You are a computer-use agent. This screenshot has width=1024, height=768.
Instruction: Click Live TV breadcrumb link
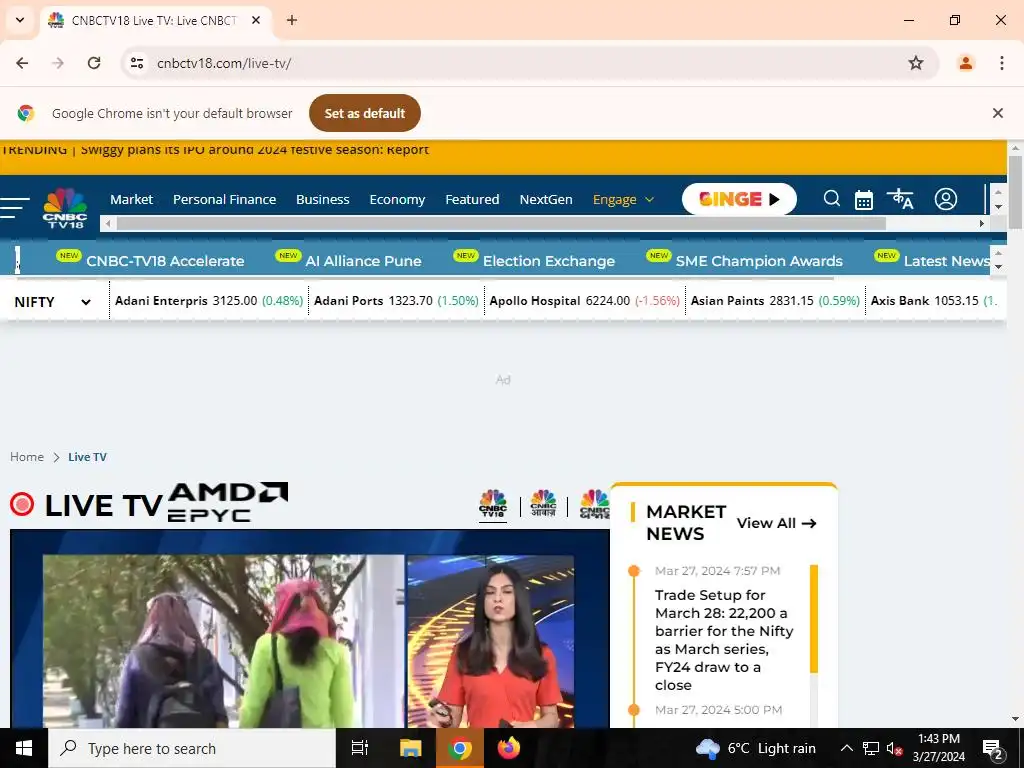point(88,457)
